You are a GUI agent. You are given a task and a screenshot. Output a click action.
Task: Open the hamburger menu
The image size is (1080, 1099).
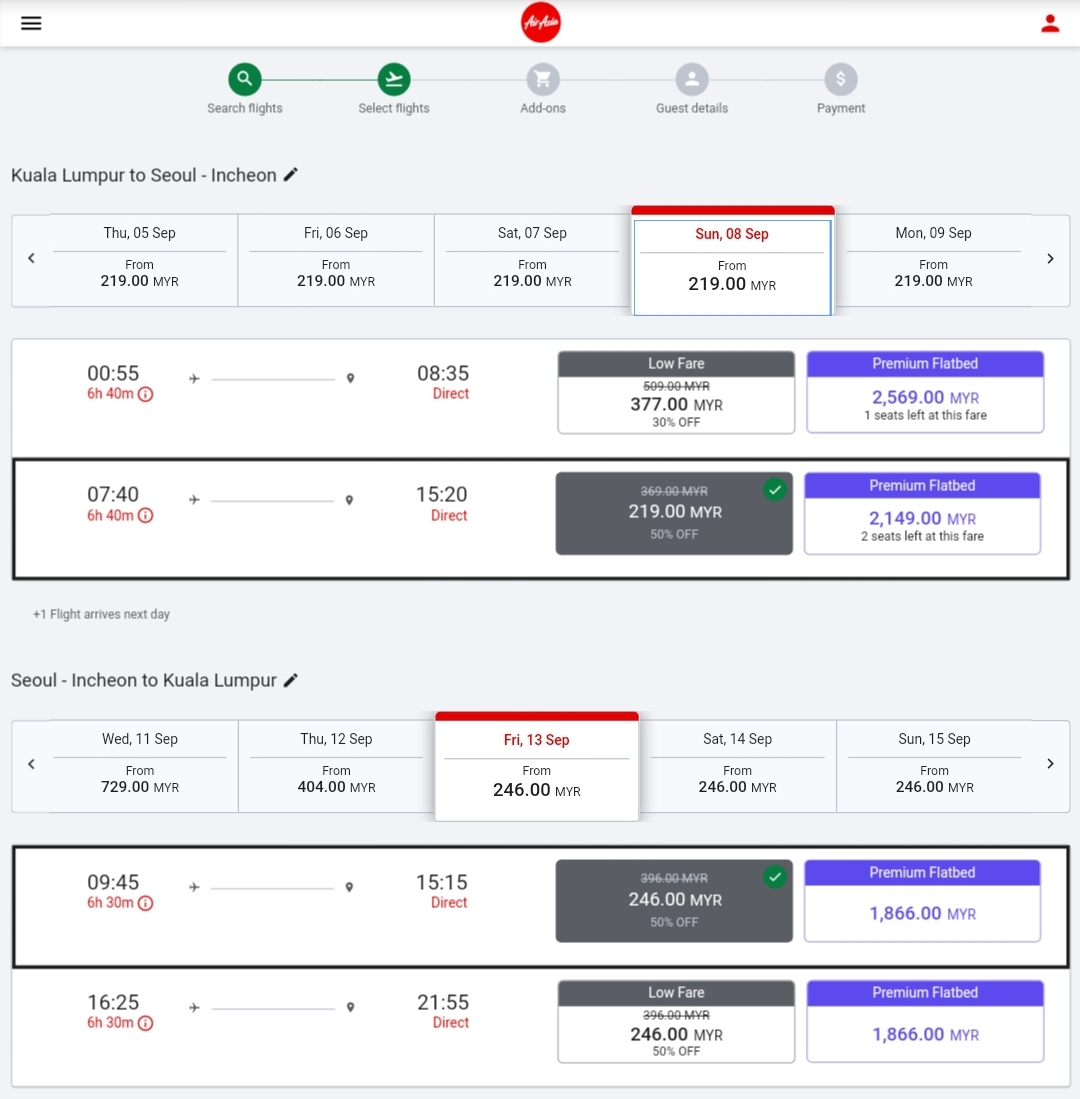coord(31,23)
